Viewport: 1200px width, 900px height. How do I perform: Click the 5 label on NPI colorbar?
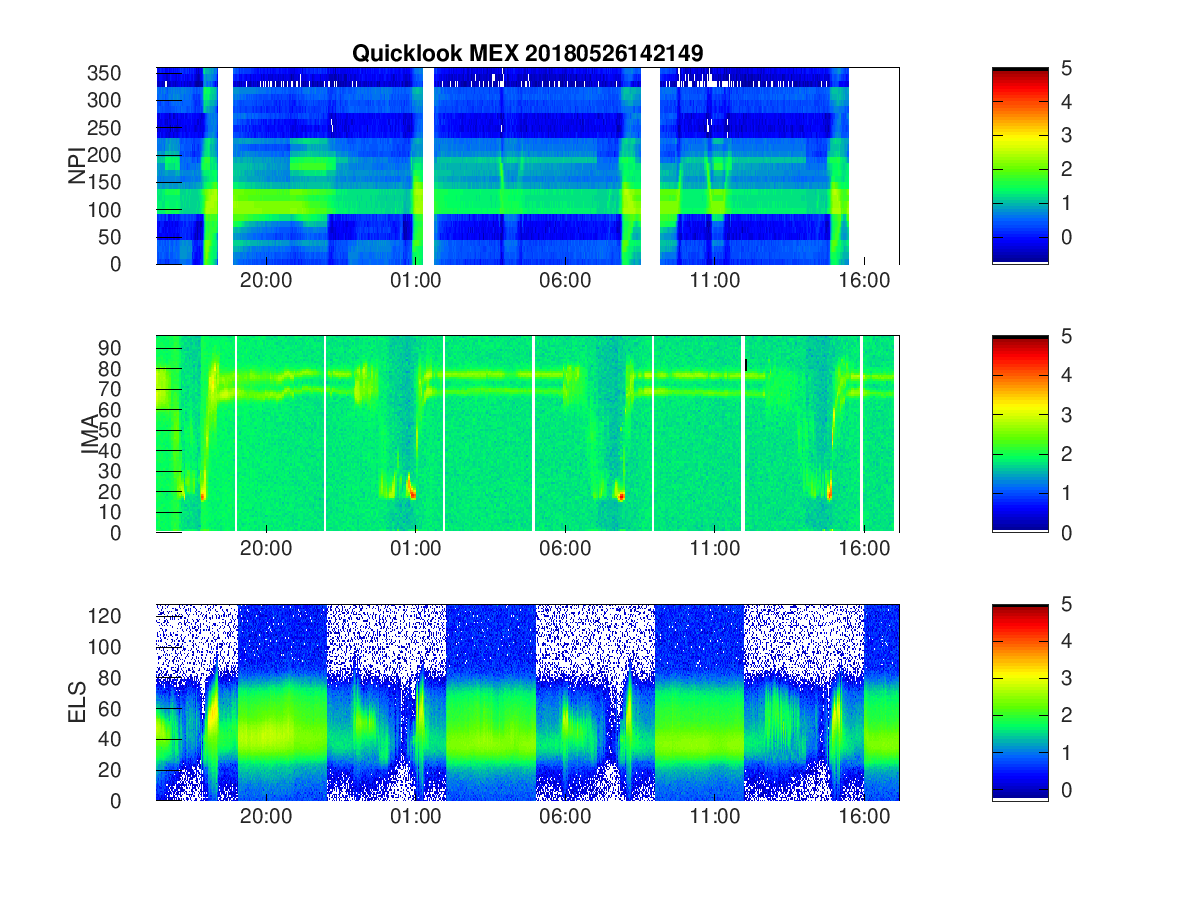(1067, 68)
